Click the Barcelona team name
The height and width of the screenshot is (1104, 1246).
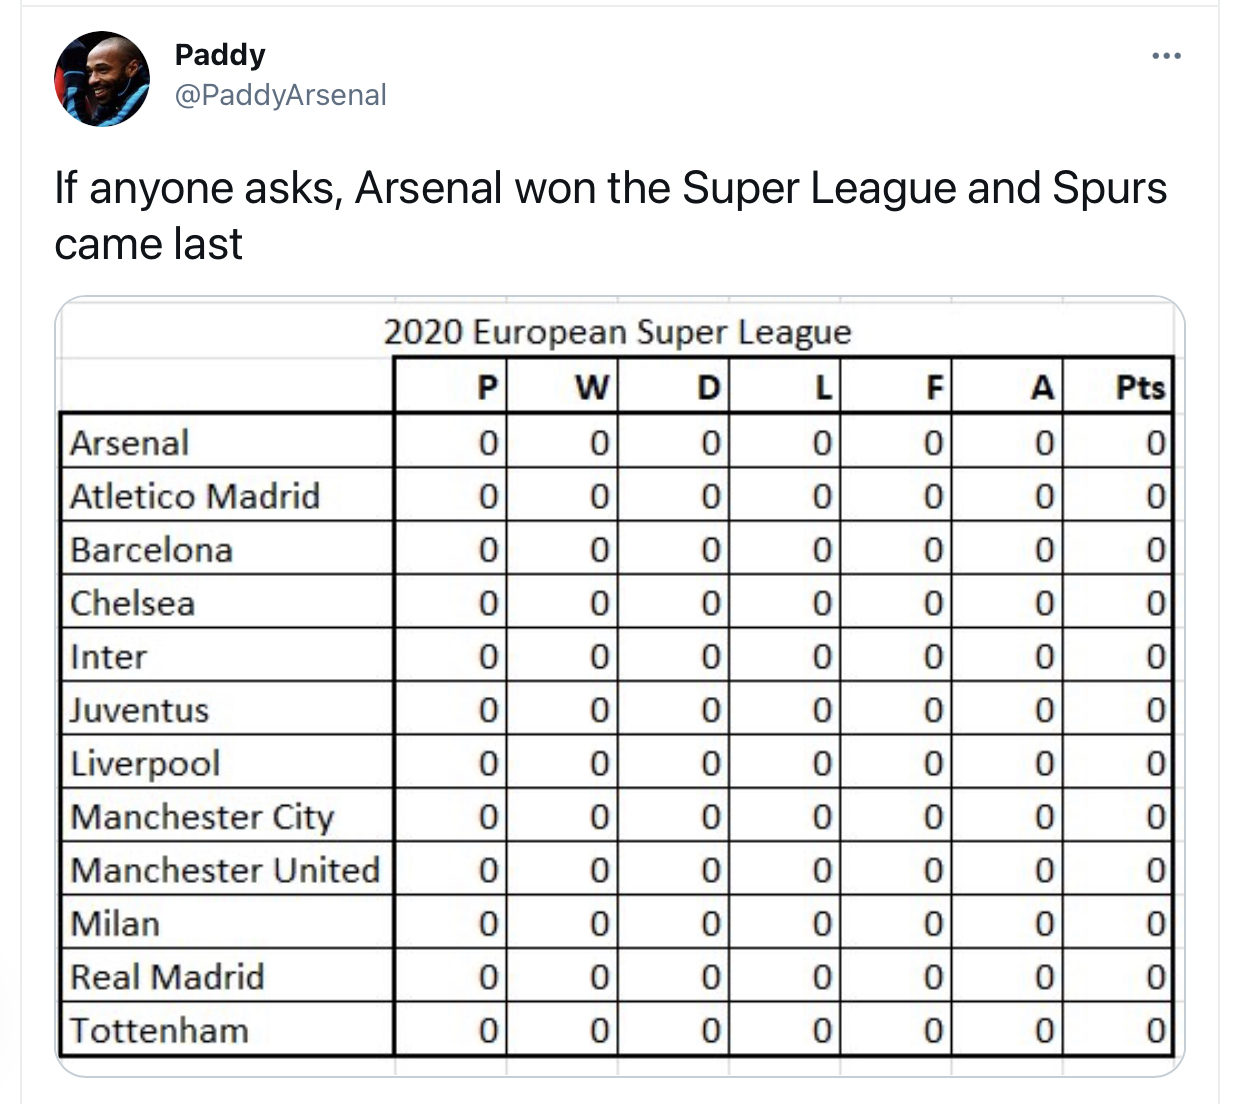point(151,550)
